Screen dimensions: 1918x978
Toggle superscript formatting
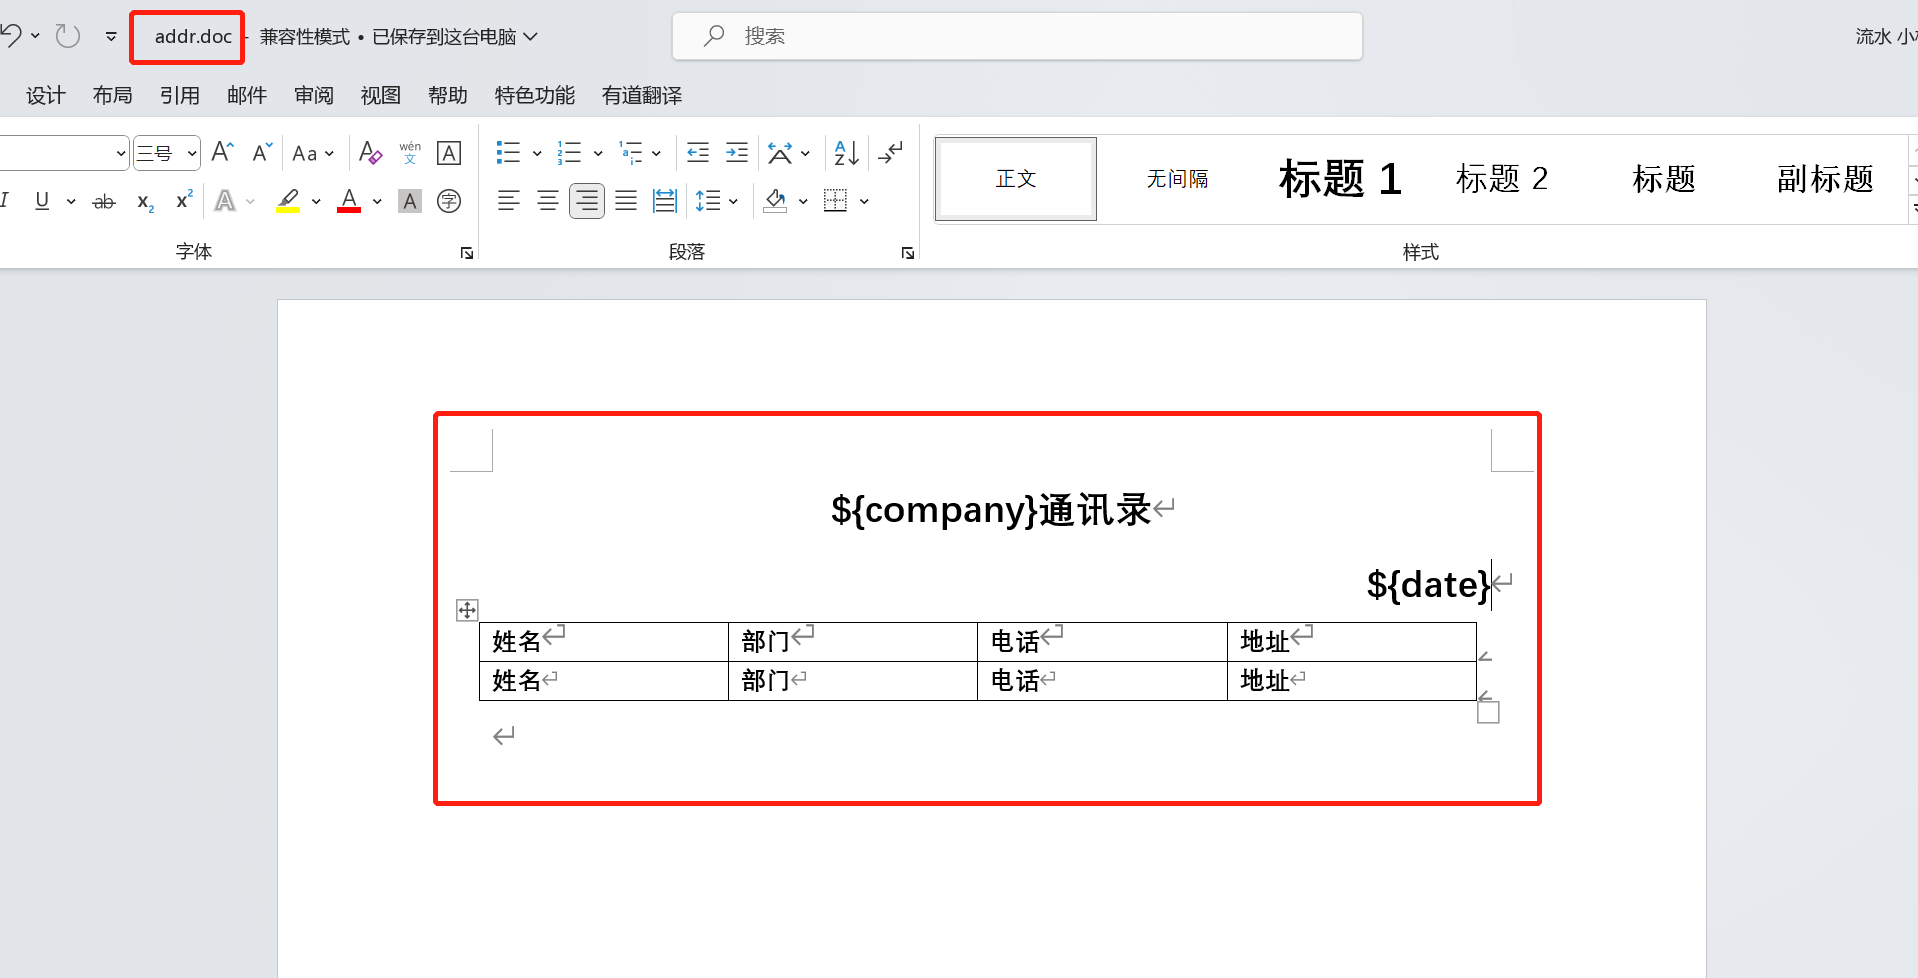pos(184,200)
